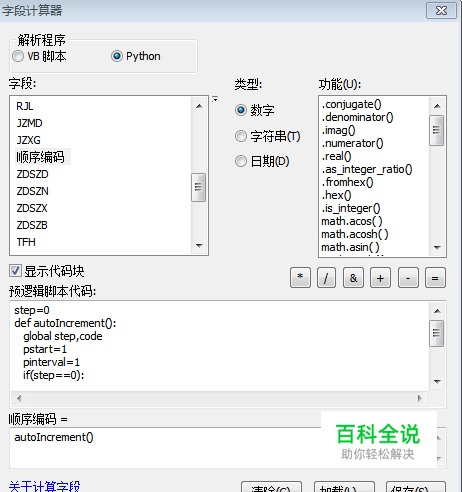Click the ampersand (&) operator button

click(x=353, y=277)
